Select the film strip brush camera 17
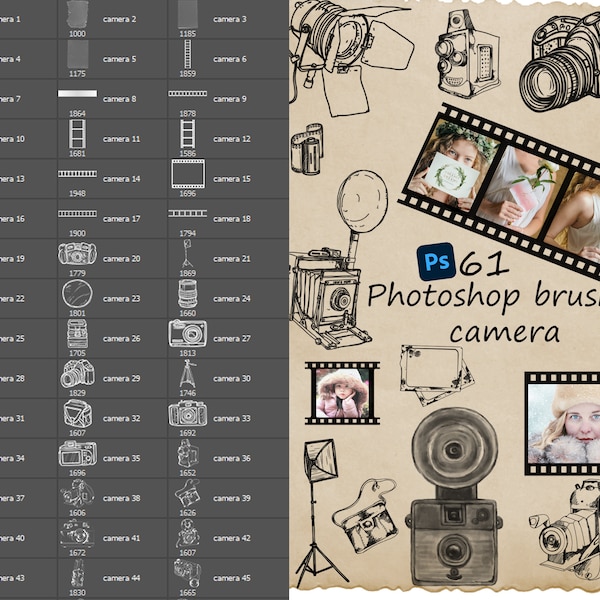Viewport: 600px width, 600px height. click(x=112, y=218)
